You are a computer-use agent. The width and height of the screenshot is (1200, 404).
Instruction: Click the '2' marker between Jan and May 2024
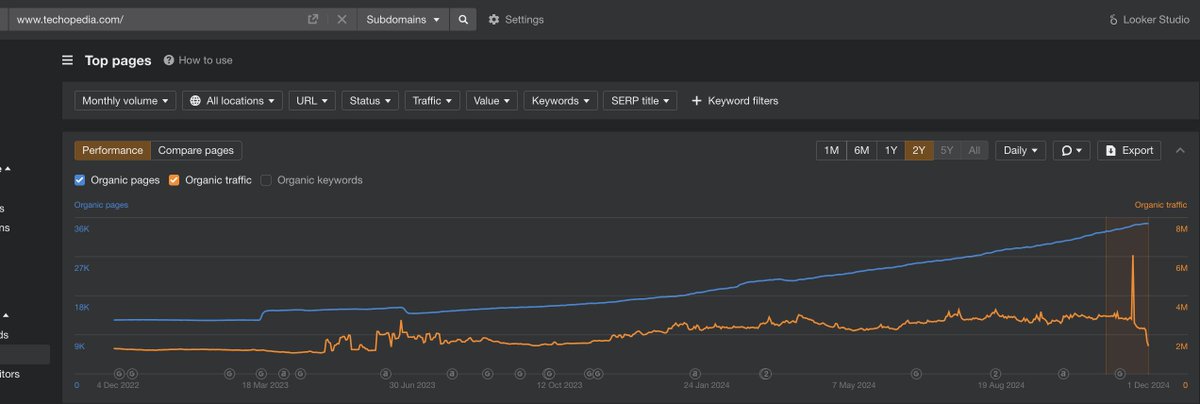tap(765, 373)
